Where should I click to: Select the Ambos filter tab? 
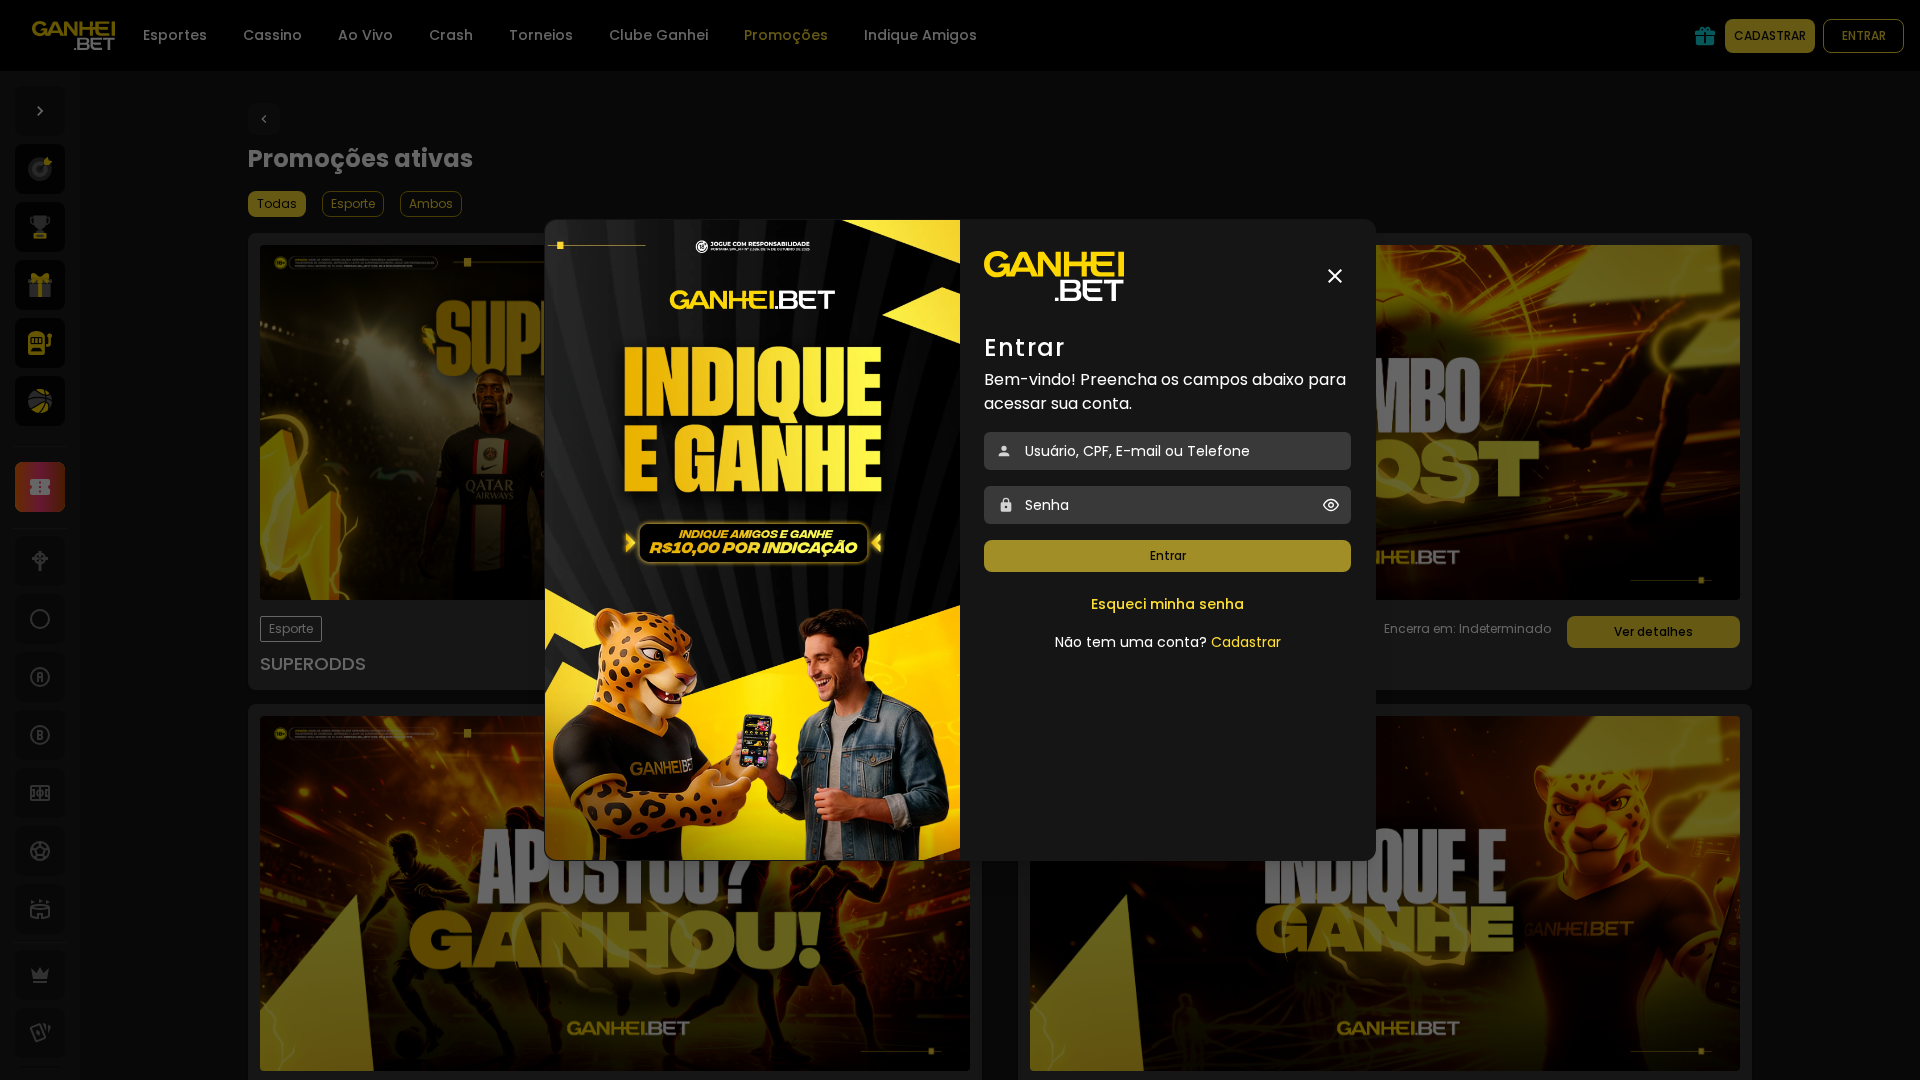pos(431,204)
